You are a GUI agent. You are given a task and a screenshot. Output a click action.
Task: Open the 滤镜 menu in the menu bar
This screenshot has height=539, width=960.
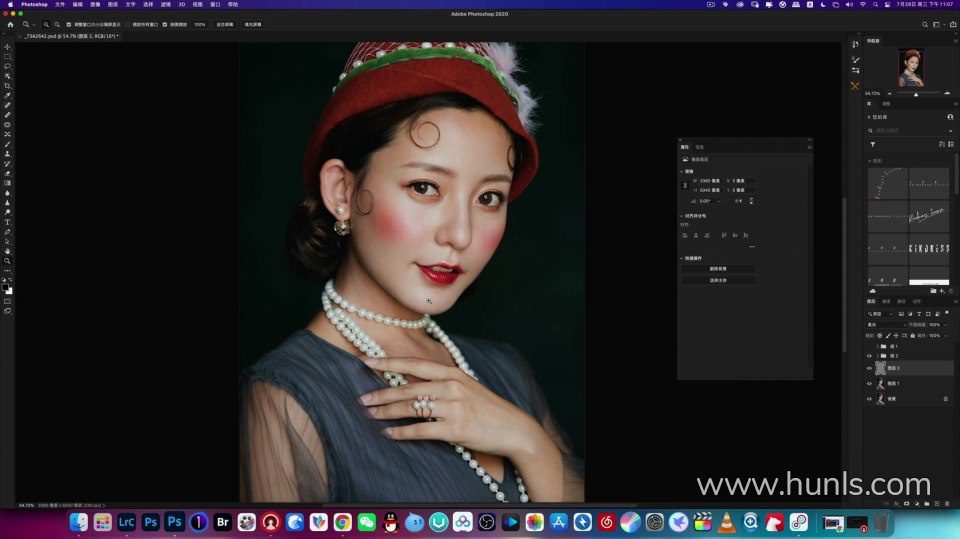pyautogui.click(x=165, y=4)
